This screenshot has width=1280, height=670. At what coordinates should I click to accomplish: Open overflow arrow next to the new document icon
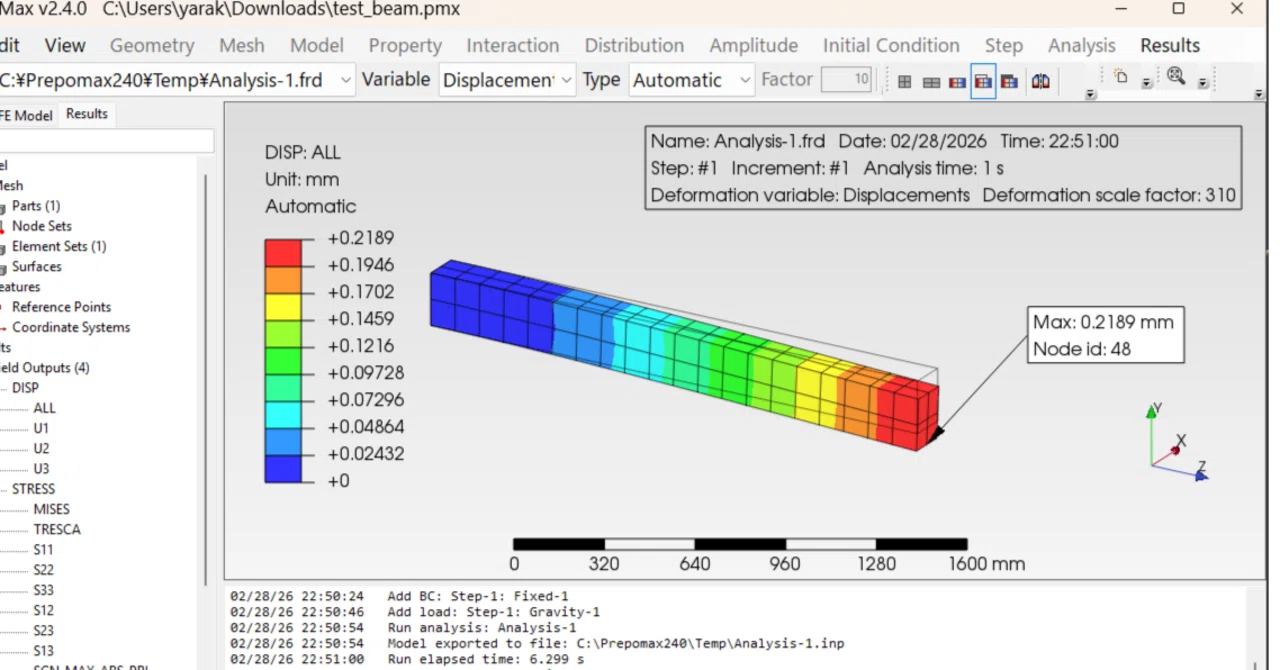point(1147,83)
